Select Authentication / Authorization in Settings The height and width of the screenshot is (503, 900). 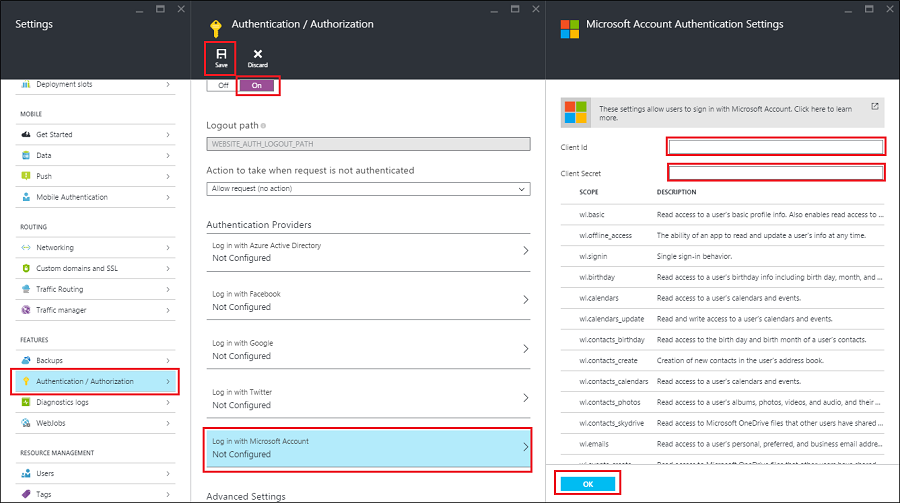(95, 381)
